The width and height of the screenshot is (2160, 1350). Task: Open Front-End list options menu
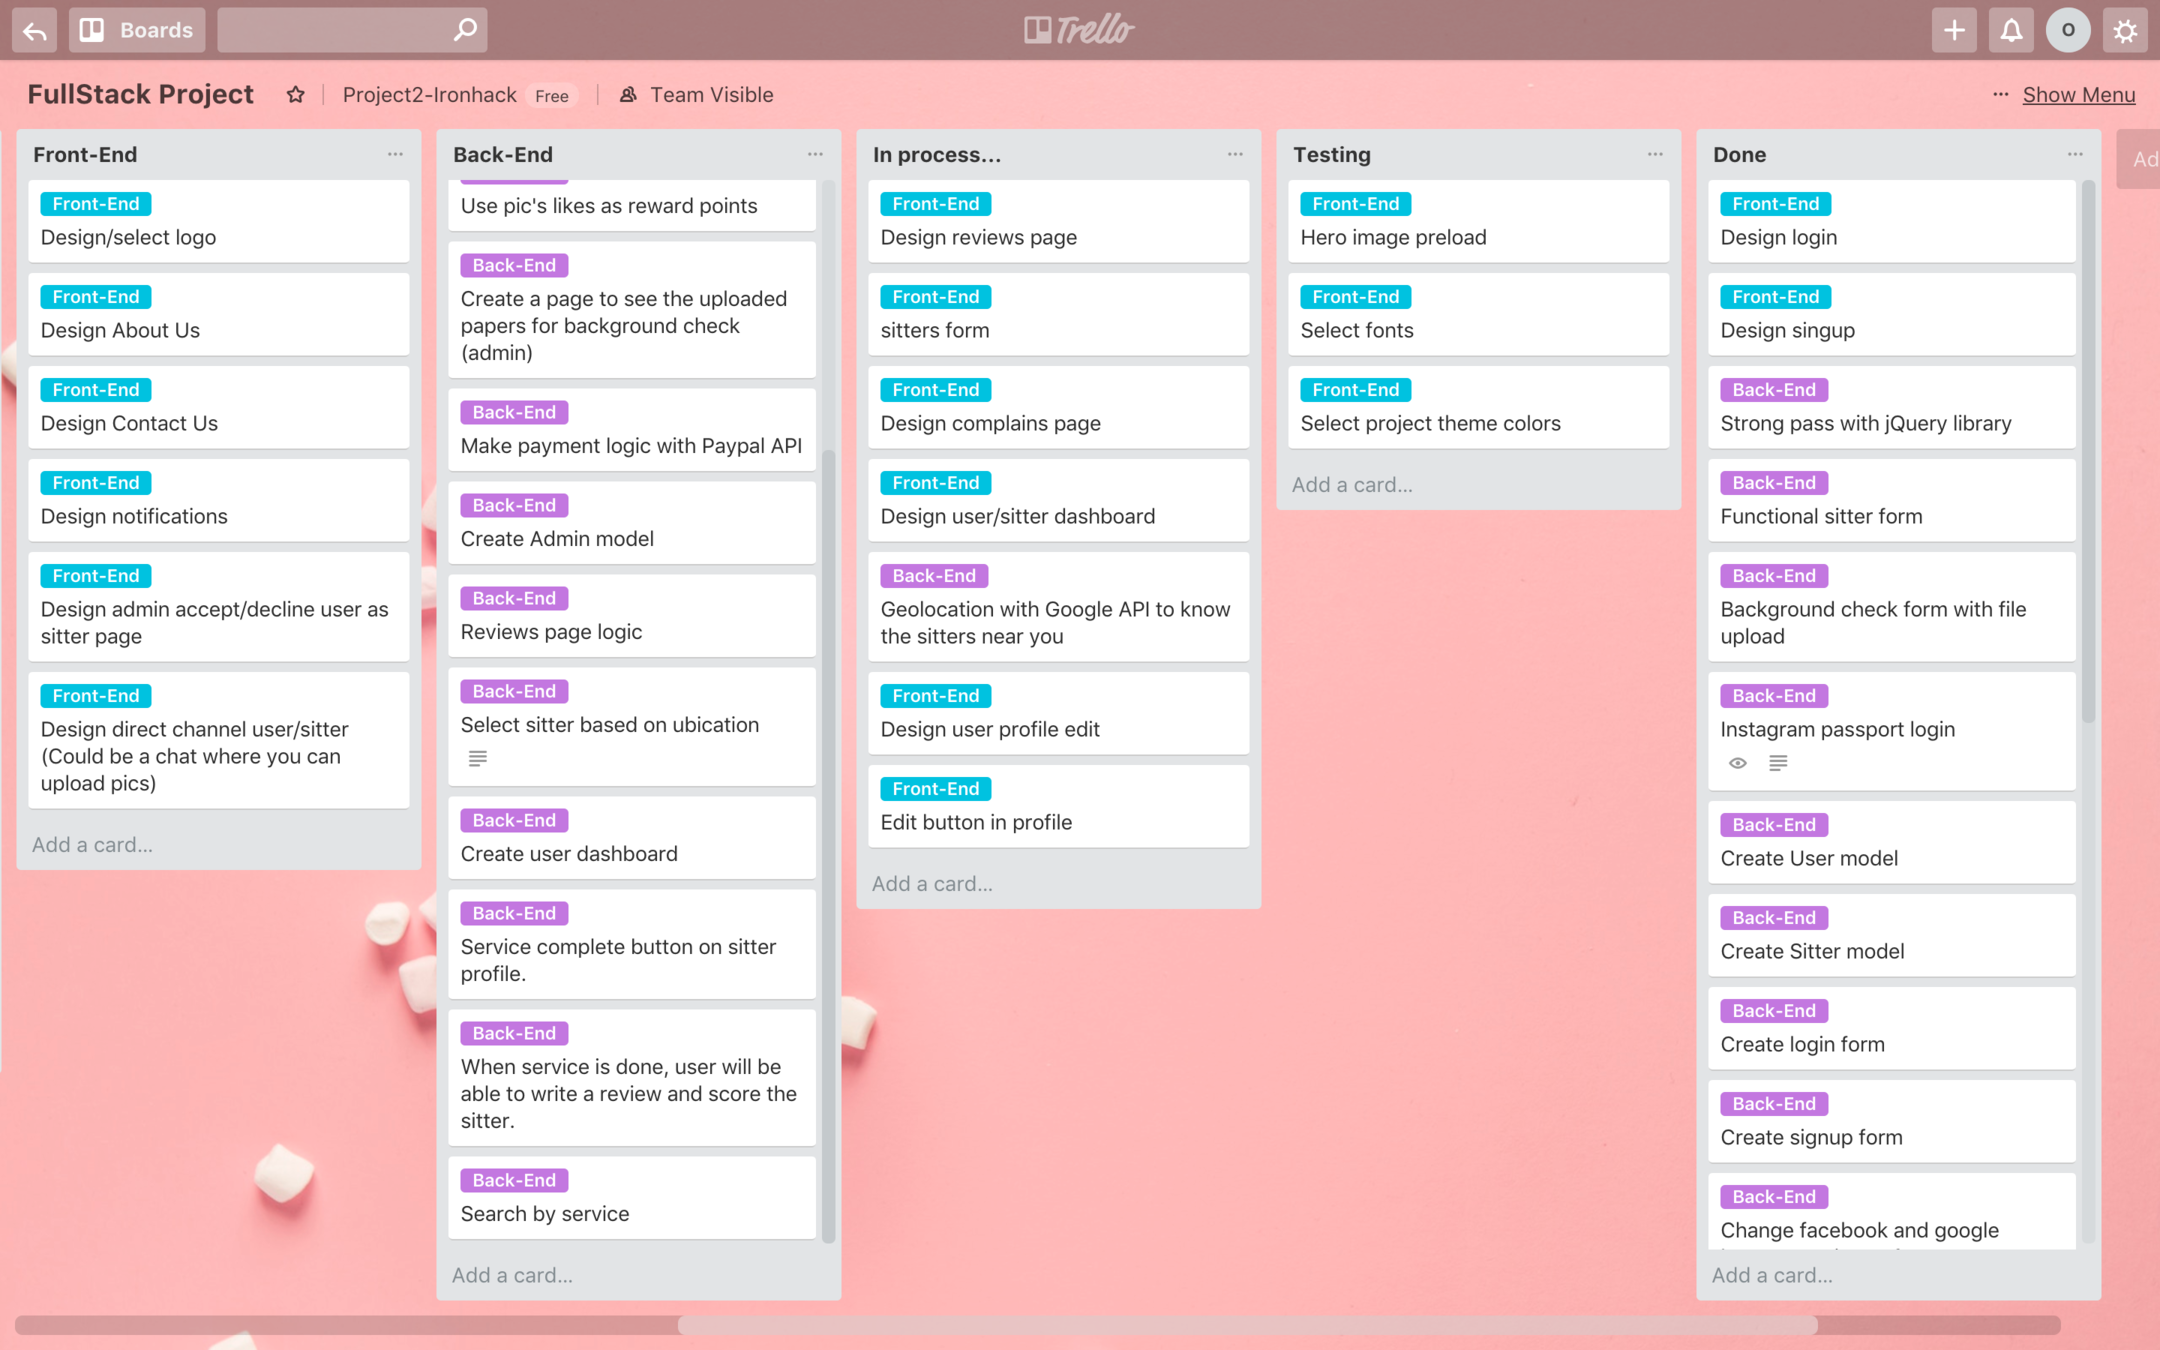point(395,154)
